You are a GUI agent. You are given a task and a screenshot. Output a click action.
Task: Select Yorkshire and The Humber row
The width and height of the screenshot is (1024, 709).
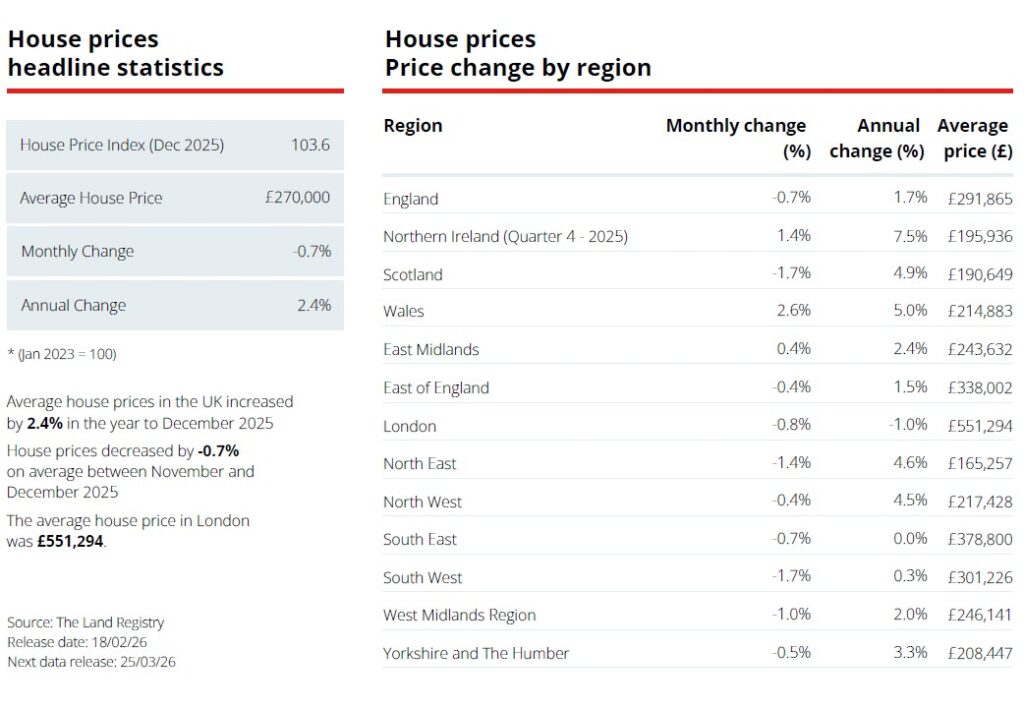[x=476, y=653]
